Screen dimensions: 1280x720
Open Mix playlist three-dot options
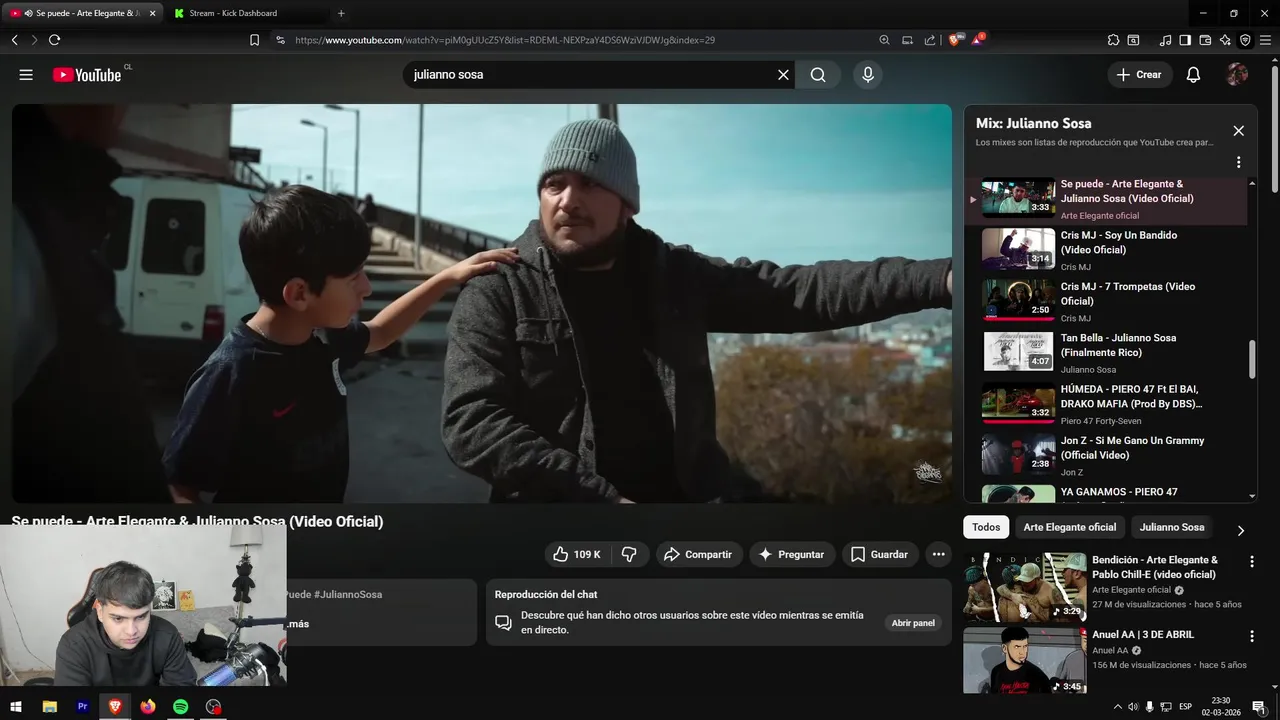tap(1238, 162)
